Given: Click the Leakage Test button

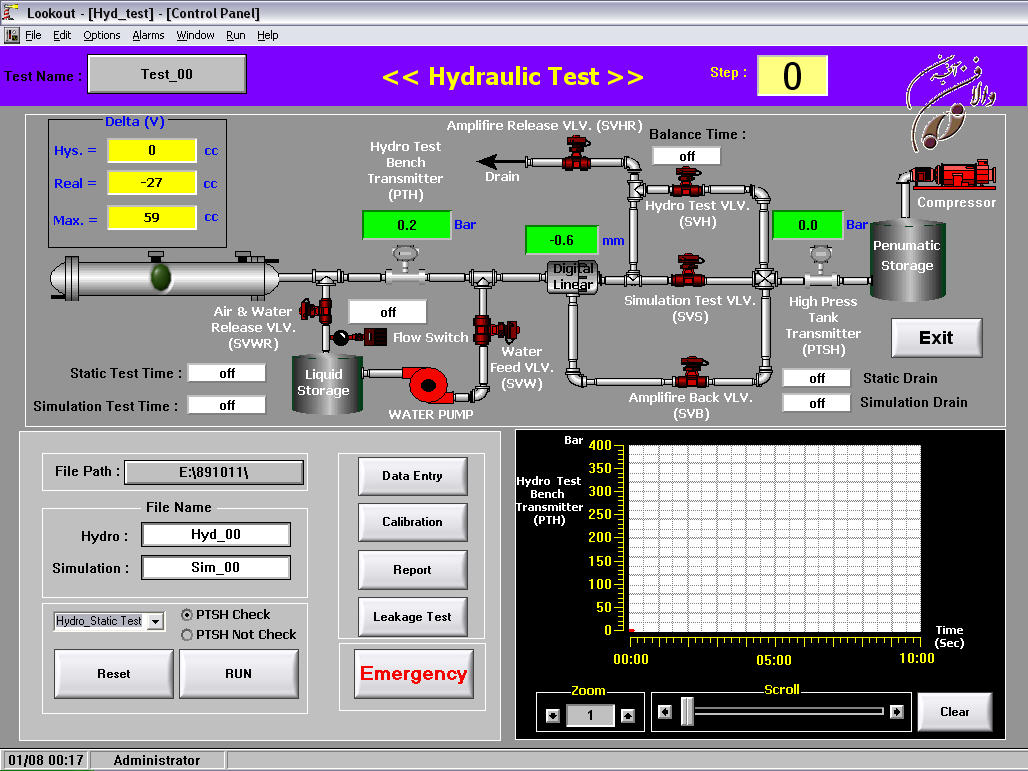Looking at the screenshot, I should tap(412, 617).
